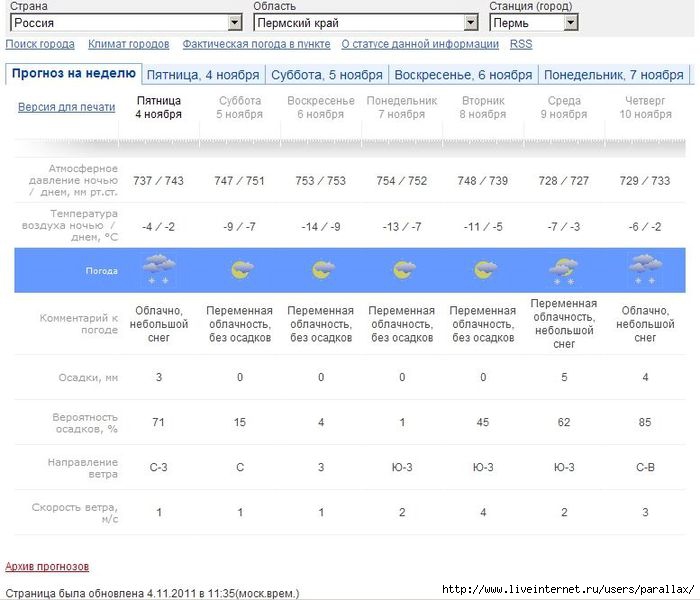
Task: Click pressure value 754 / 752
Action: point(402,181)
